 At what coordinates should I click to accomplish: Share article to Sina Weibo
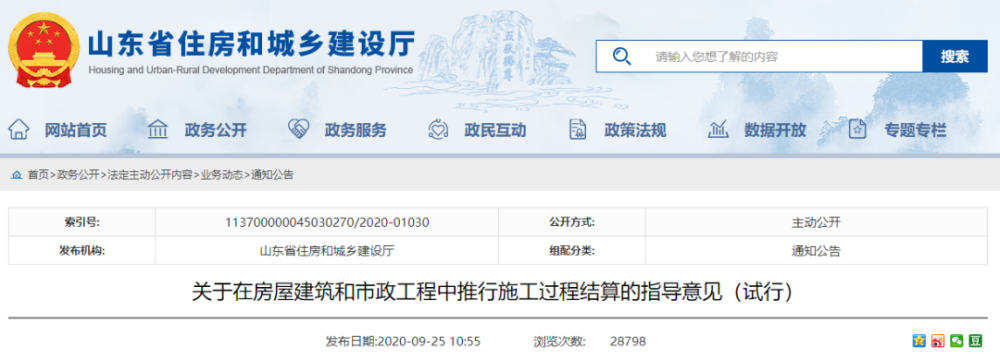(x=938, y=340)
